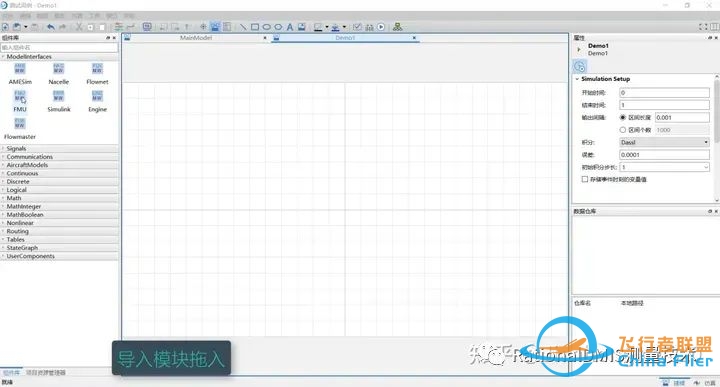Open the line color dropdown arrow

coord(327,27)
